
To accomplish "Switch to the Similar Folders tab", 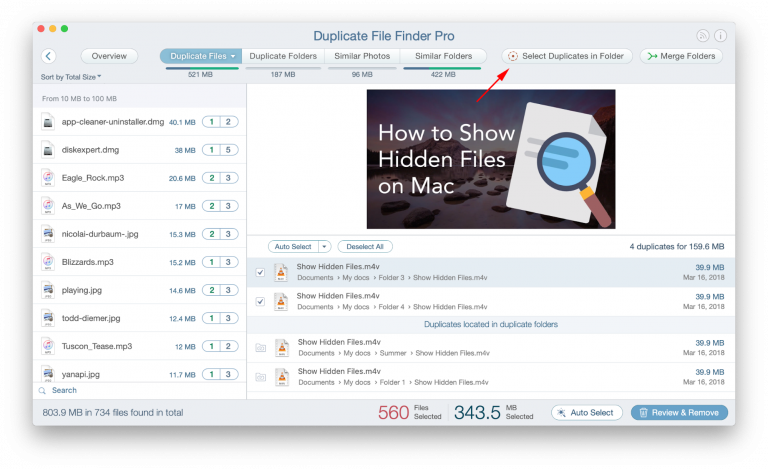I will coord(443,56).
